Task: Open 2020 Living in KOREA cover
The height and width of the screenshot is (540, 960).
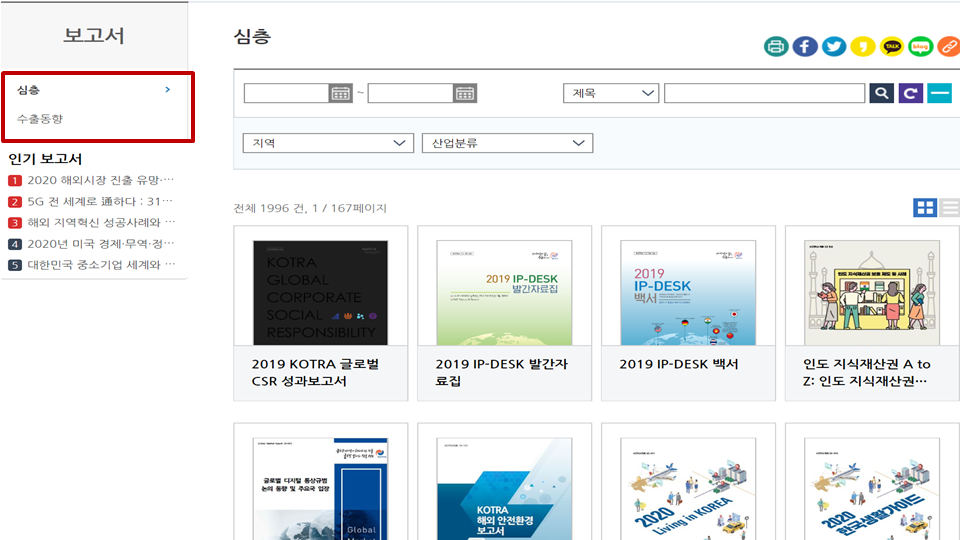Action: (x=688, y=489)
